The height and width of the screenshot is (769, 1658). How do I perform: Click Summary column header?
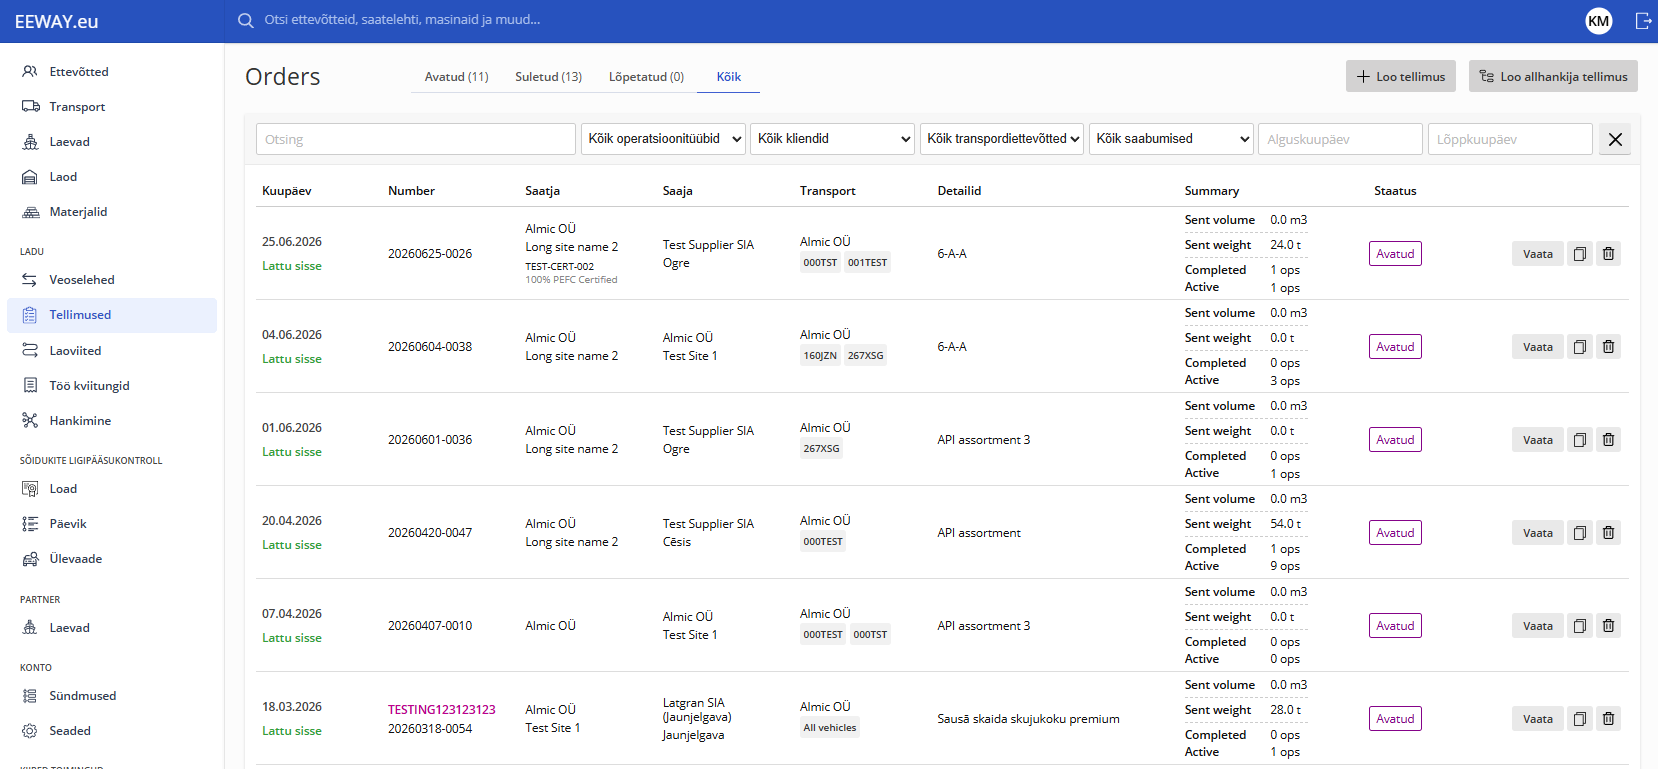(x=1212, y=191)
